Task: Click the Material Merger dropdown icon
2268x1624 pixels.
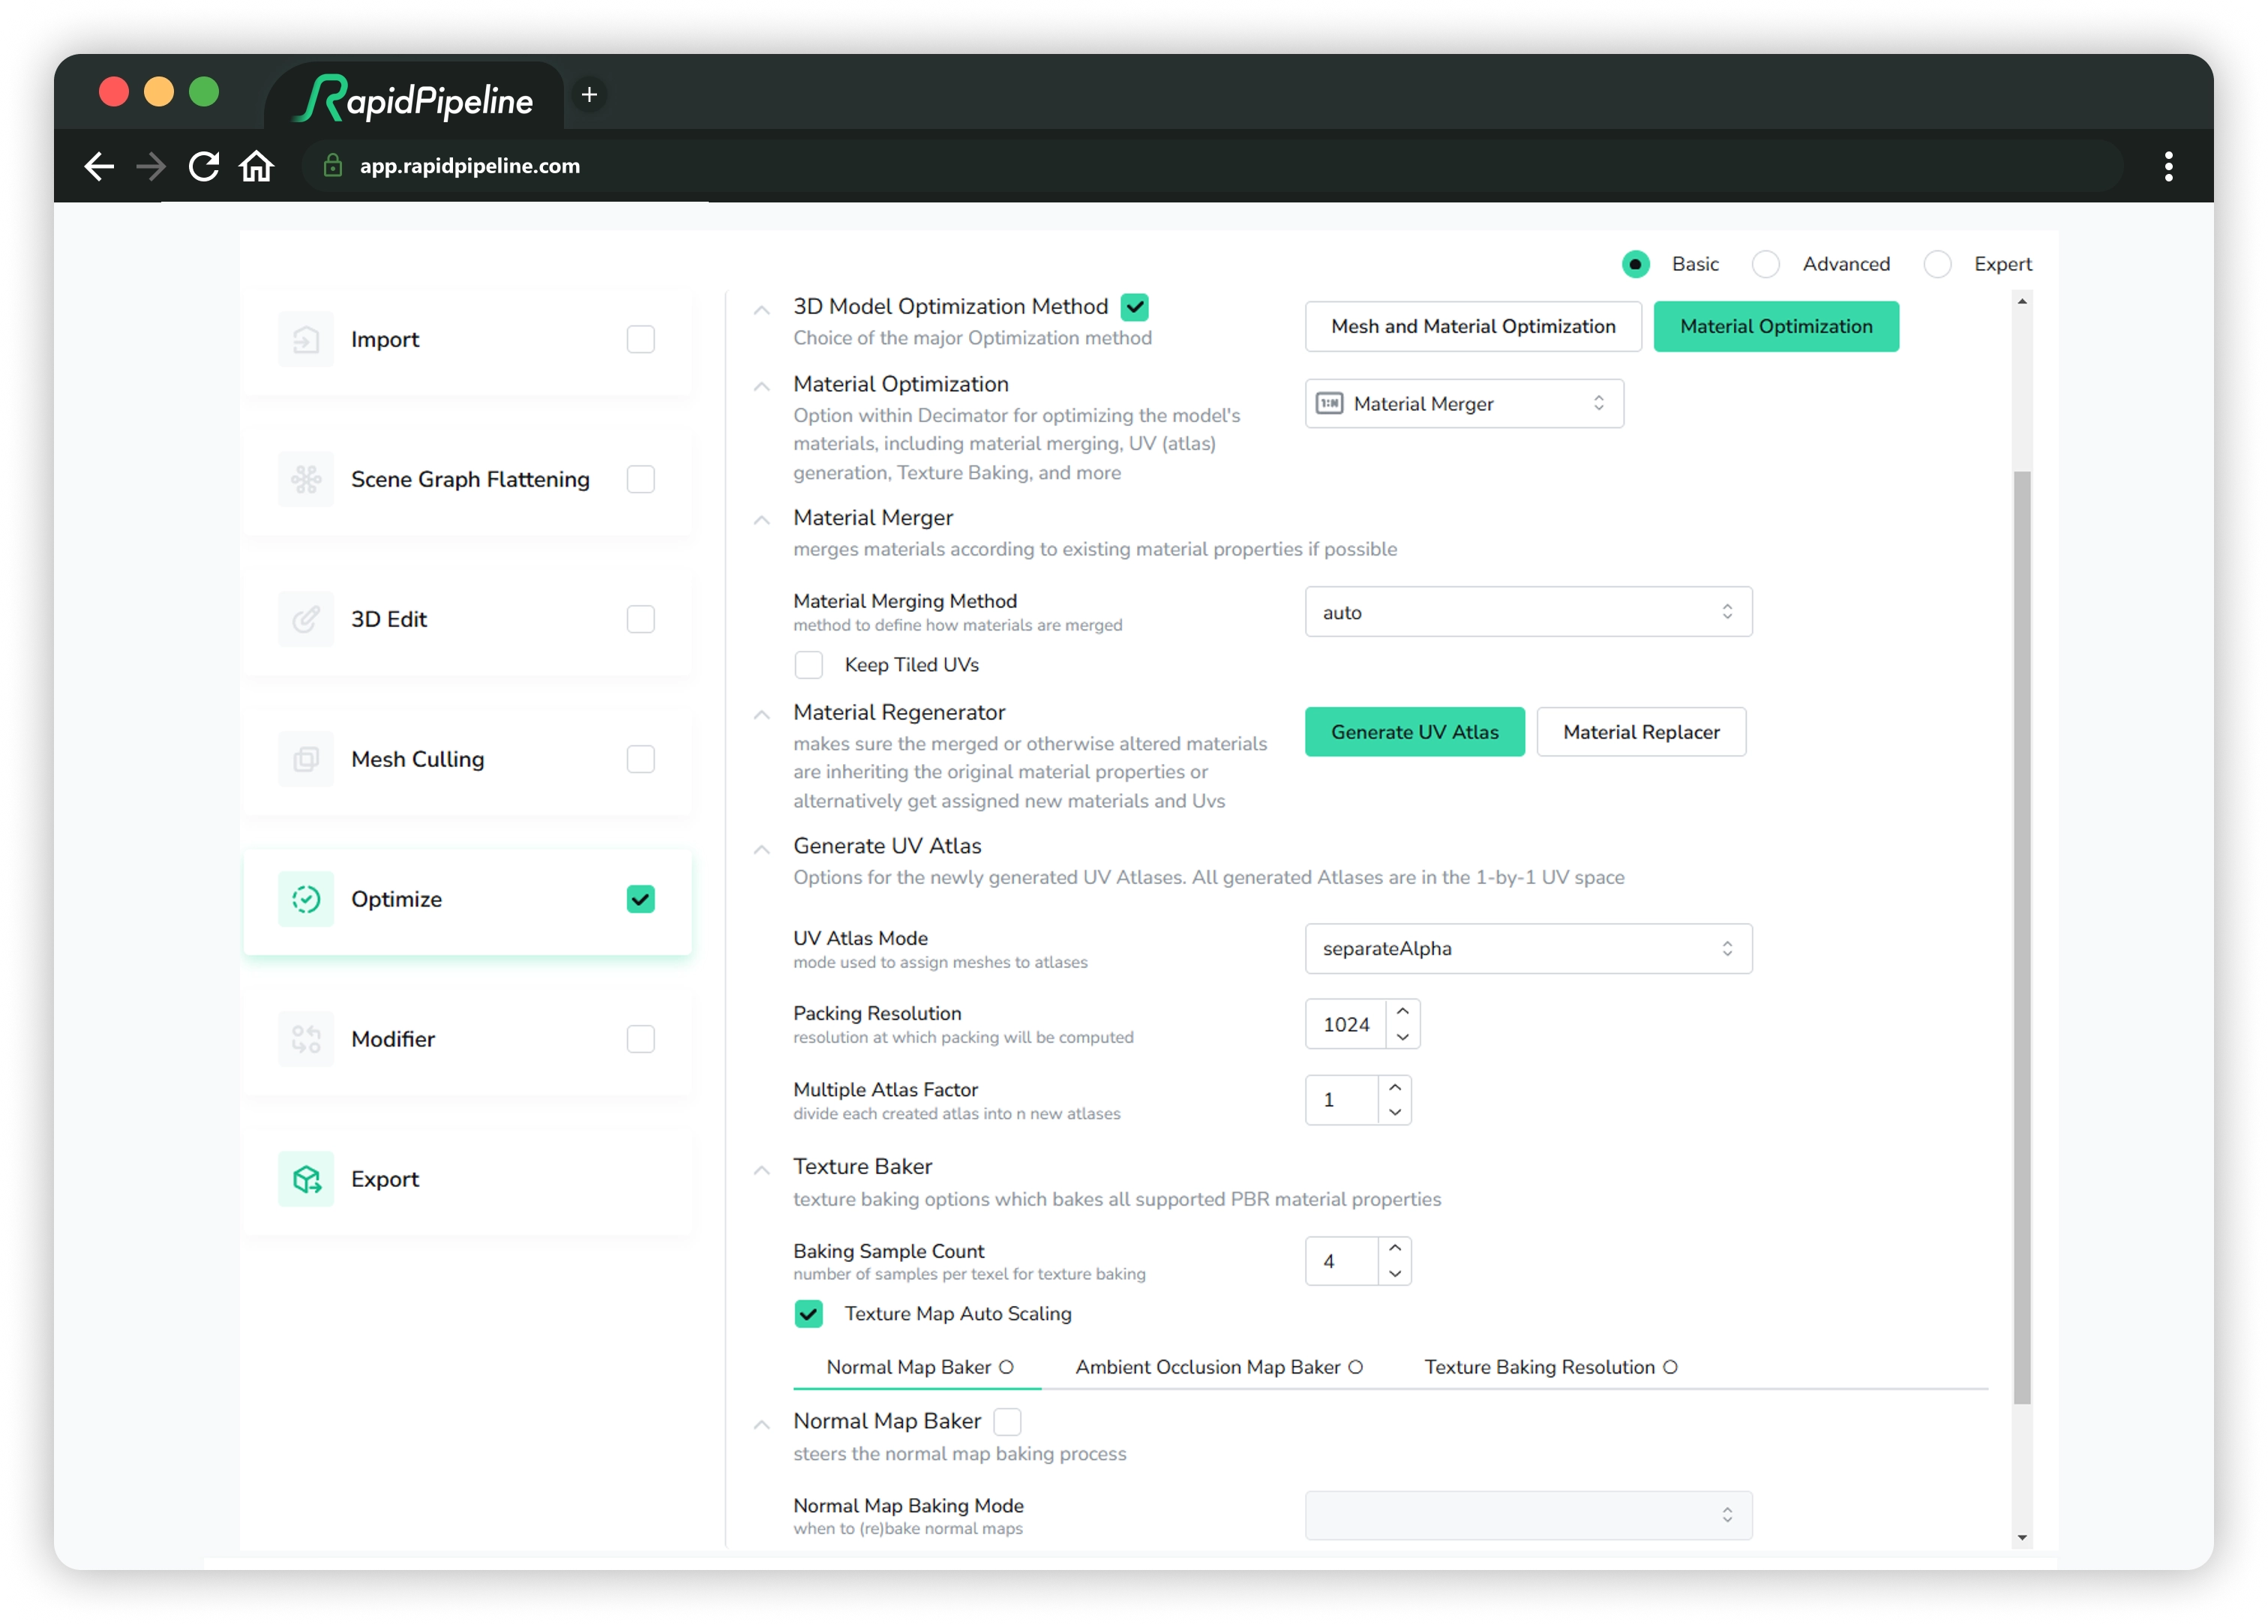Action: pos(1329,403)
